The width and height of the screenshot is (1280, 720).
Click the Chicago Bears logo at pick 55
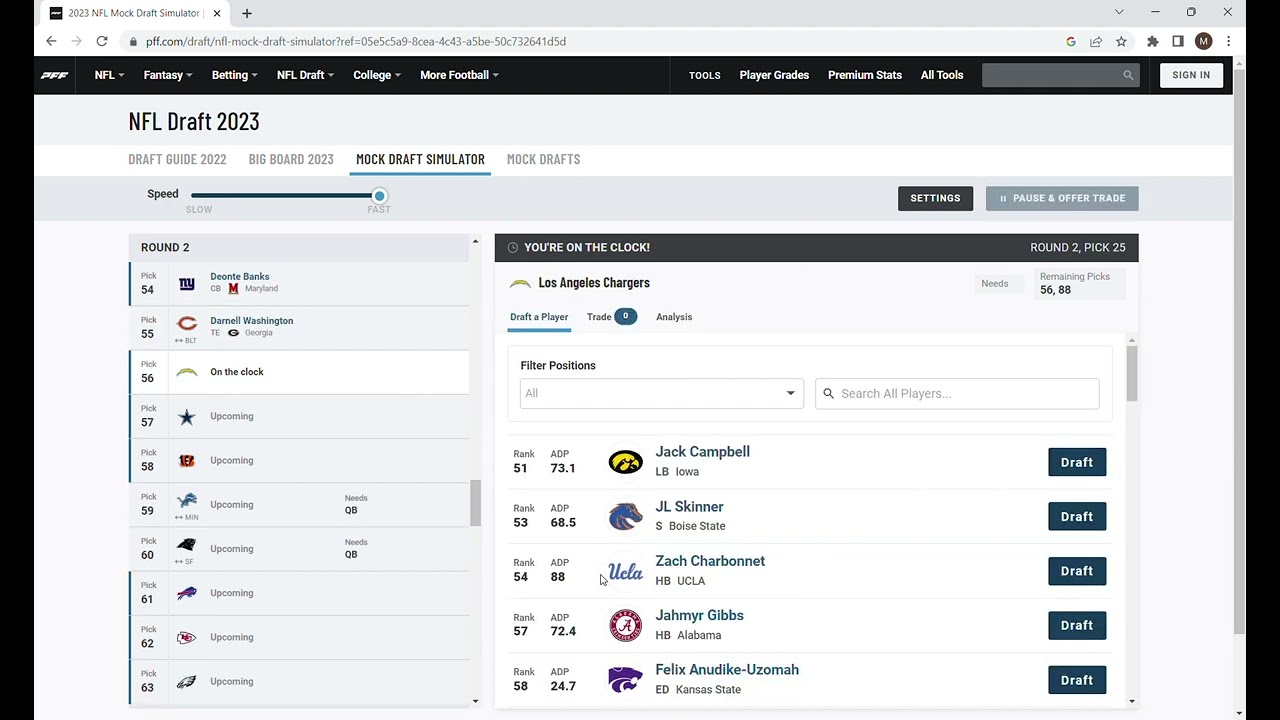click(187, 323)
